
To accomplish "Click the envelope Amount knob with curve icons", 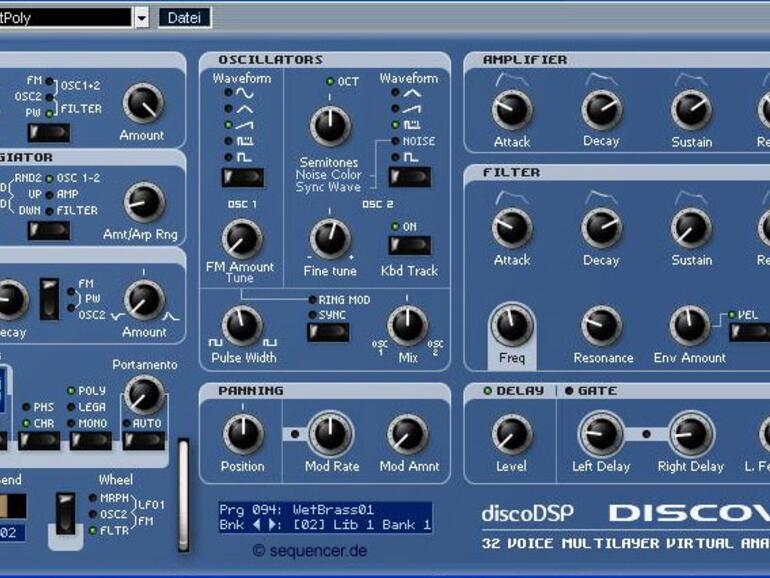I will 144,300.
